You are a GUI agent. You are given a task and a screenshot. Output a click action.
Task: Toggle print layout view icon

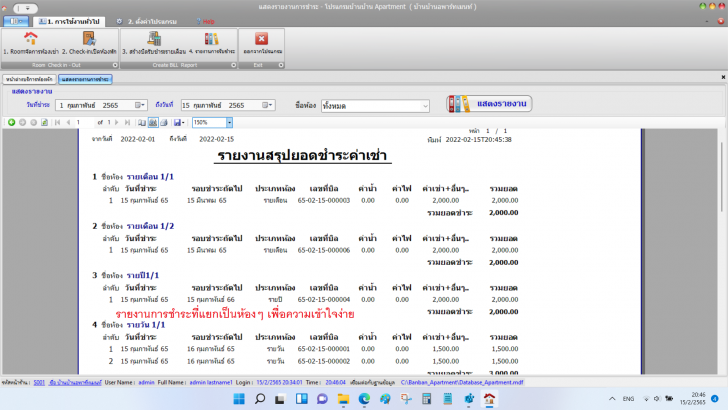153,123
